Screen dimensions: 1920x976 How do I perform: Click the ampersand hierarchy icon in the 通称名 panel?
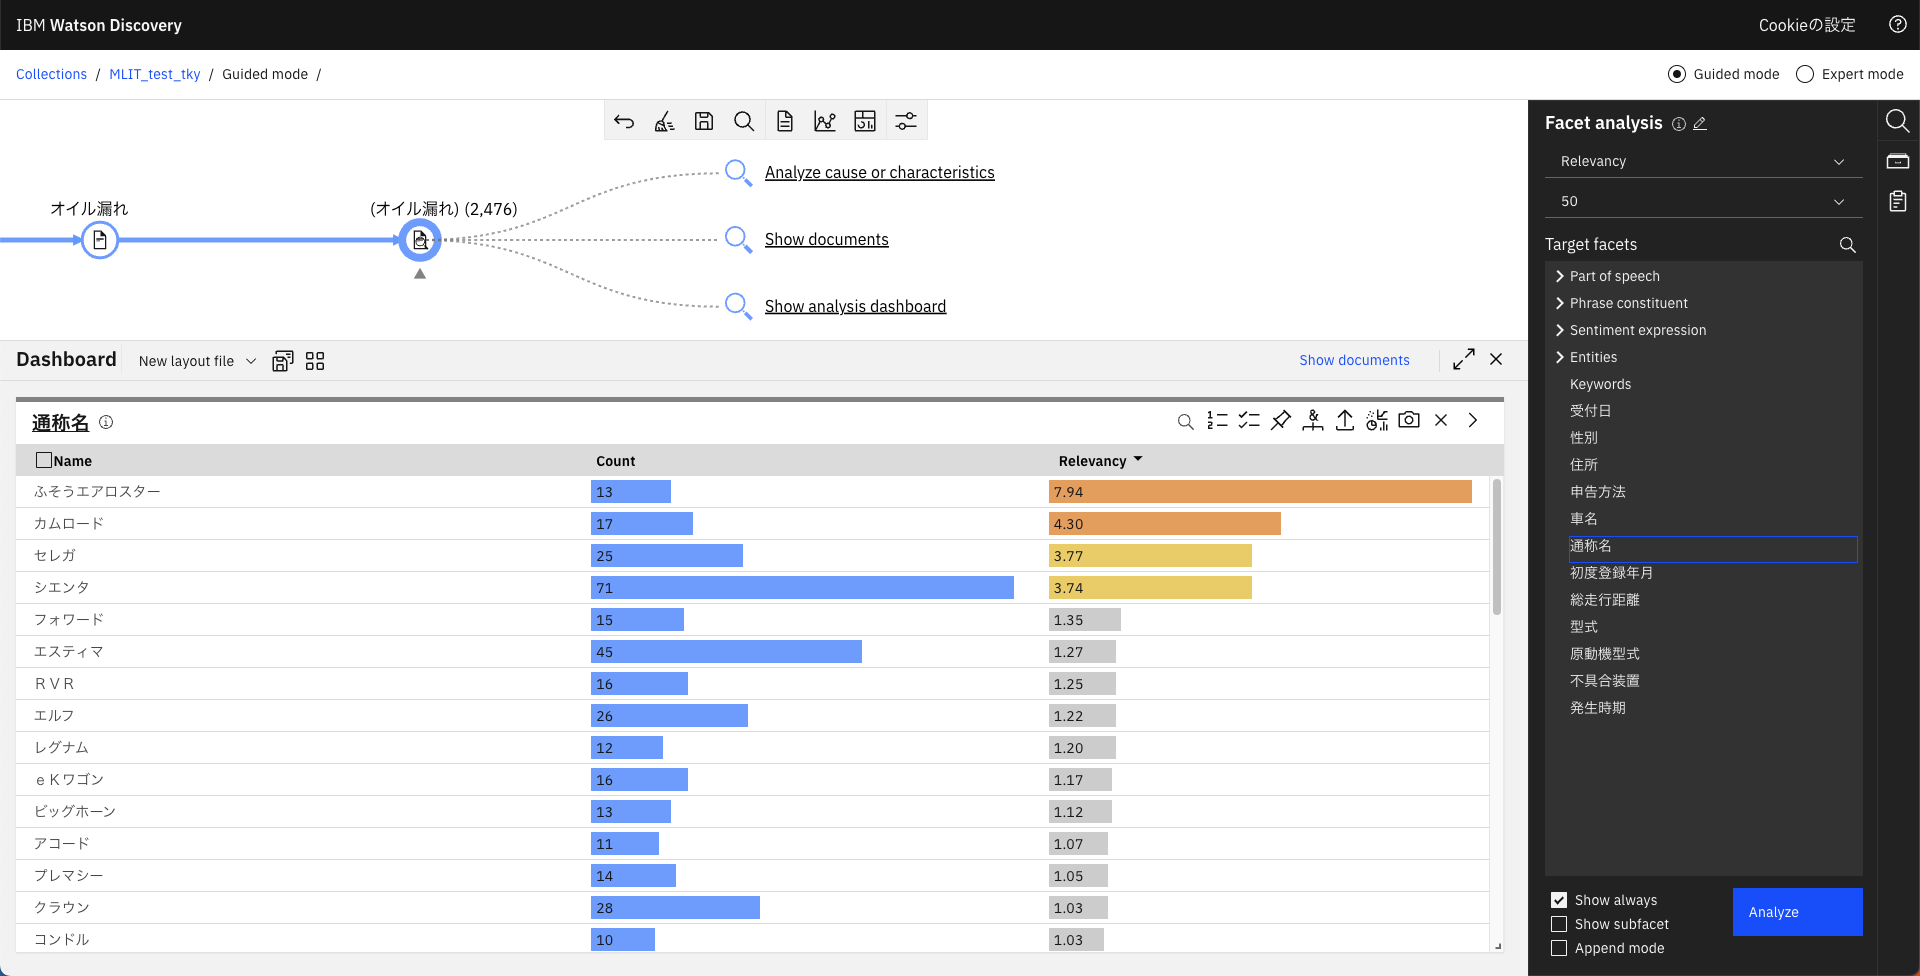(x=1313, y=421)
